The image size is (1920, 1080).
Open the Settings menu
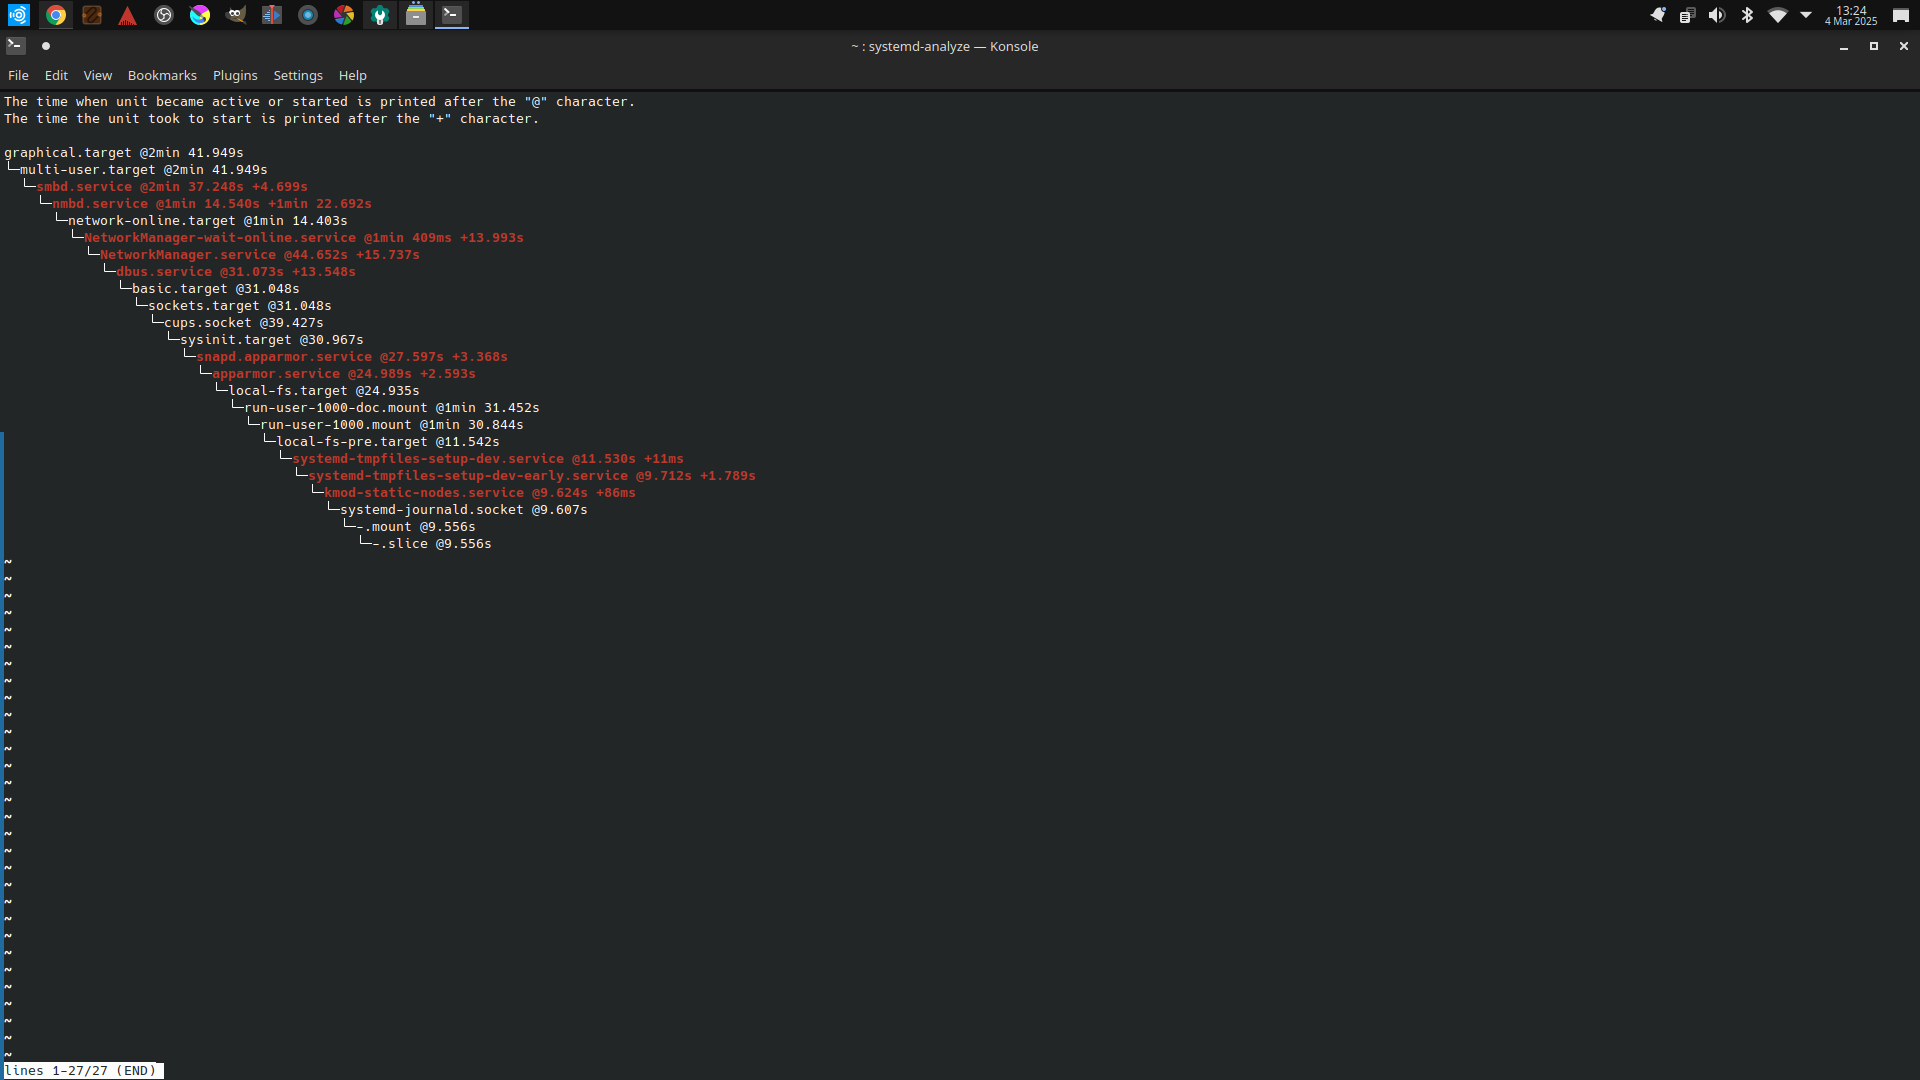pyautogui.click(x=298, y=76)
